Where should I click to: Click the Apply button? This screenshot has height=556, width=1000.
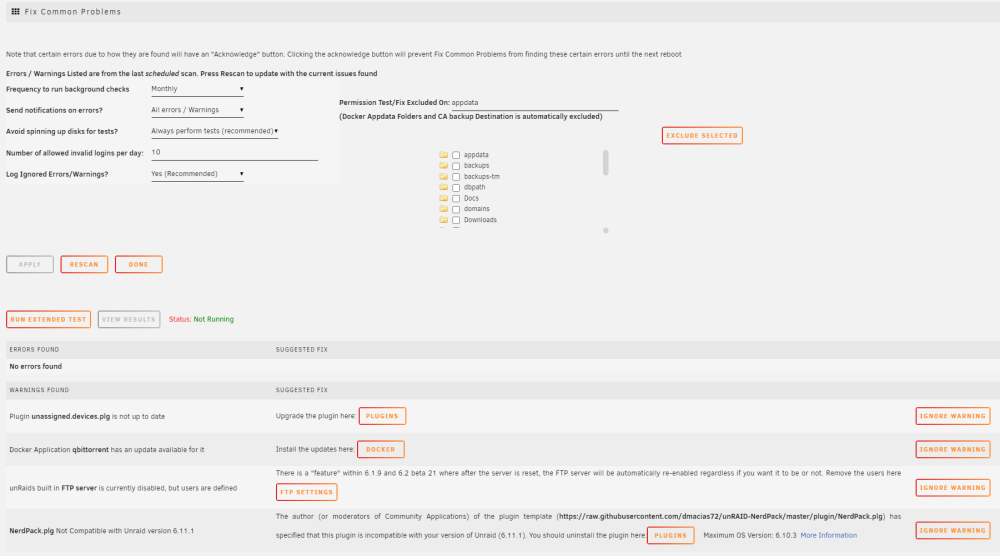[30, 265]
